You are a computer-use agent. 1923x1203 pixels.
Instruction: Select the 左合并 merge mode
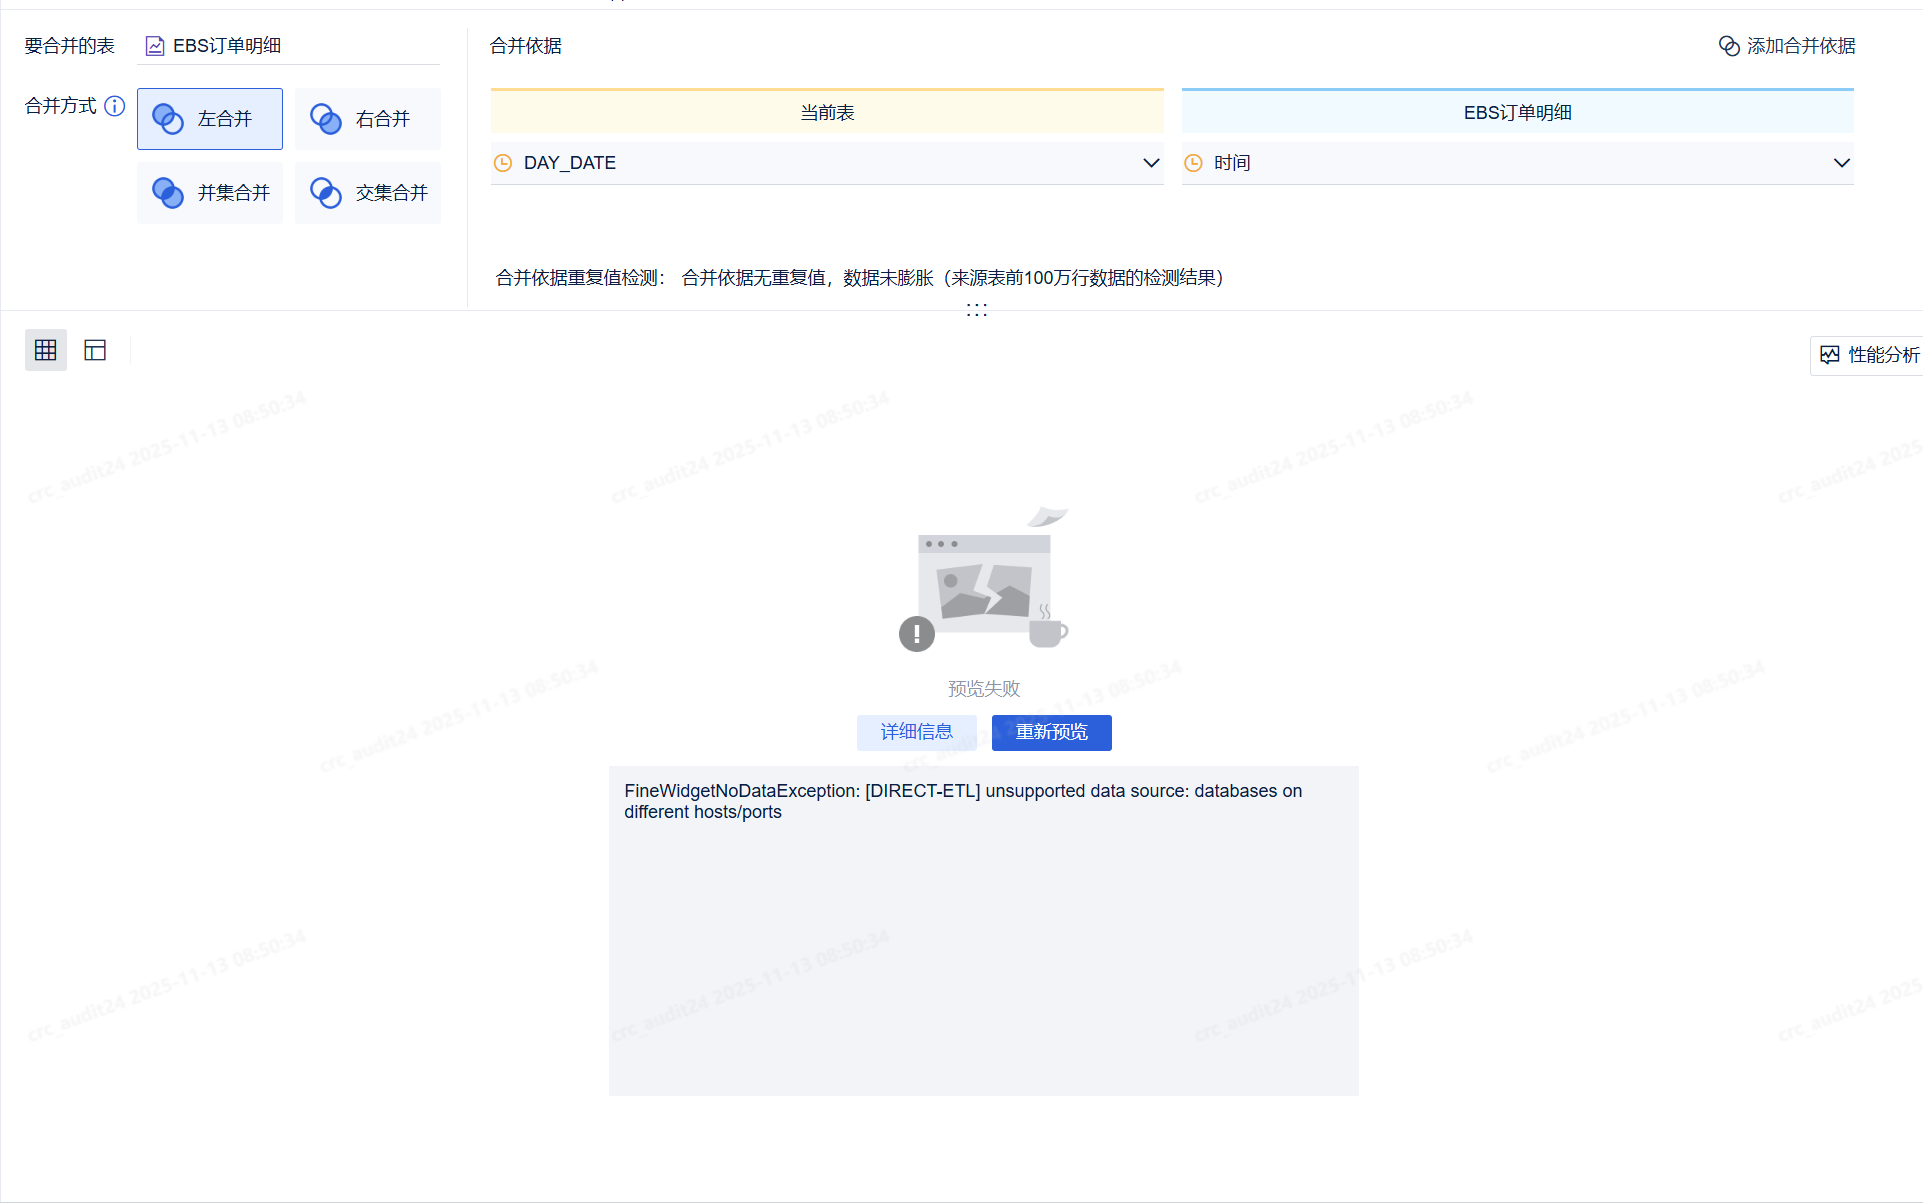coord(210,119)
